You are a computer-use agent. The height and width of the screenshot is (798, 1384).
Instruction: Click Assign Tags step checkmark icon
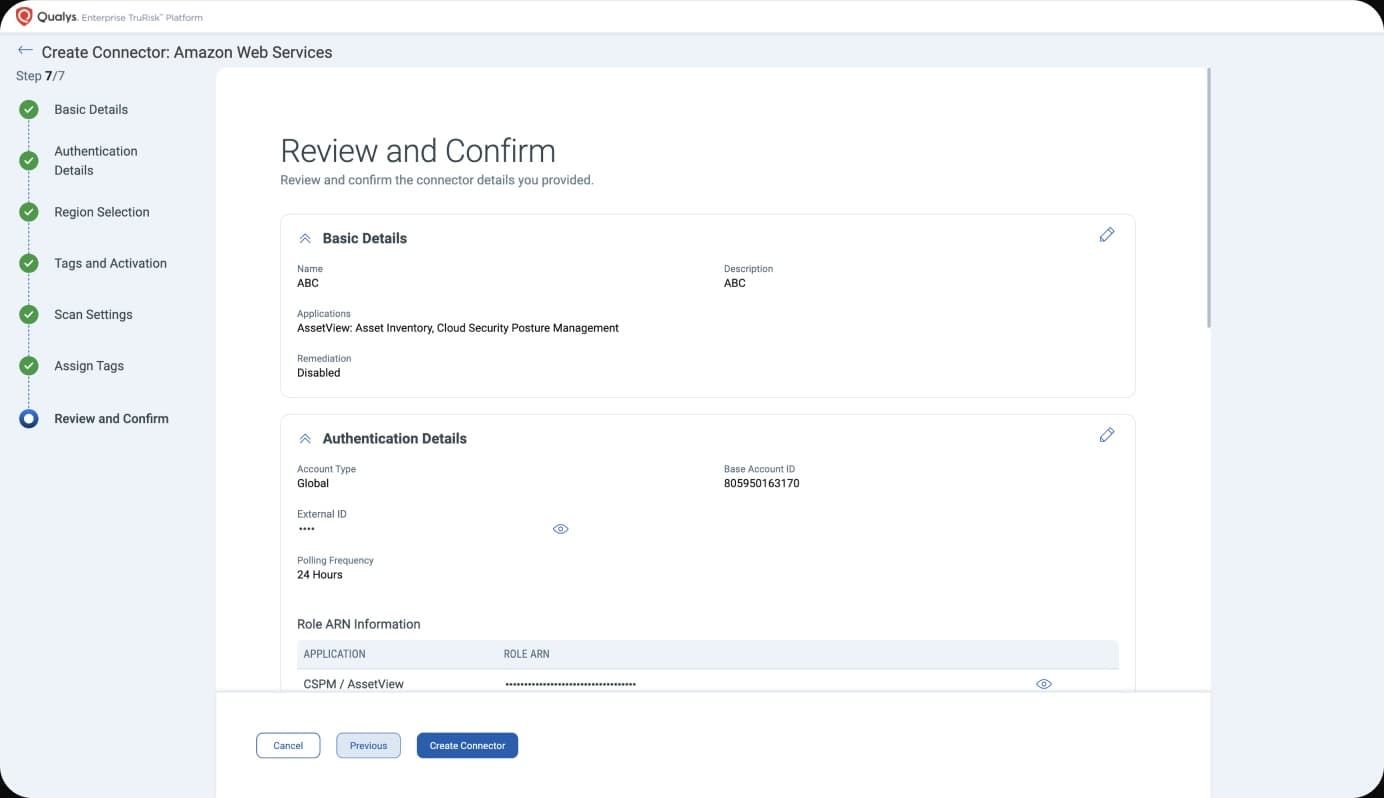pyautogui.click(x=29, y=366)
